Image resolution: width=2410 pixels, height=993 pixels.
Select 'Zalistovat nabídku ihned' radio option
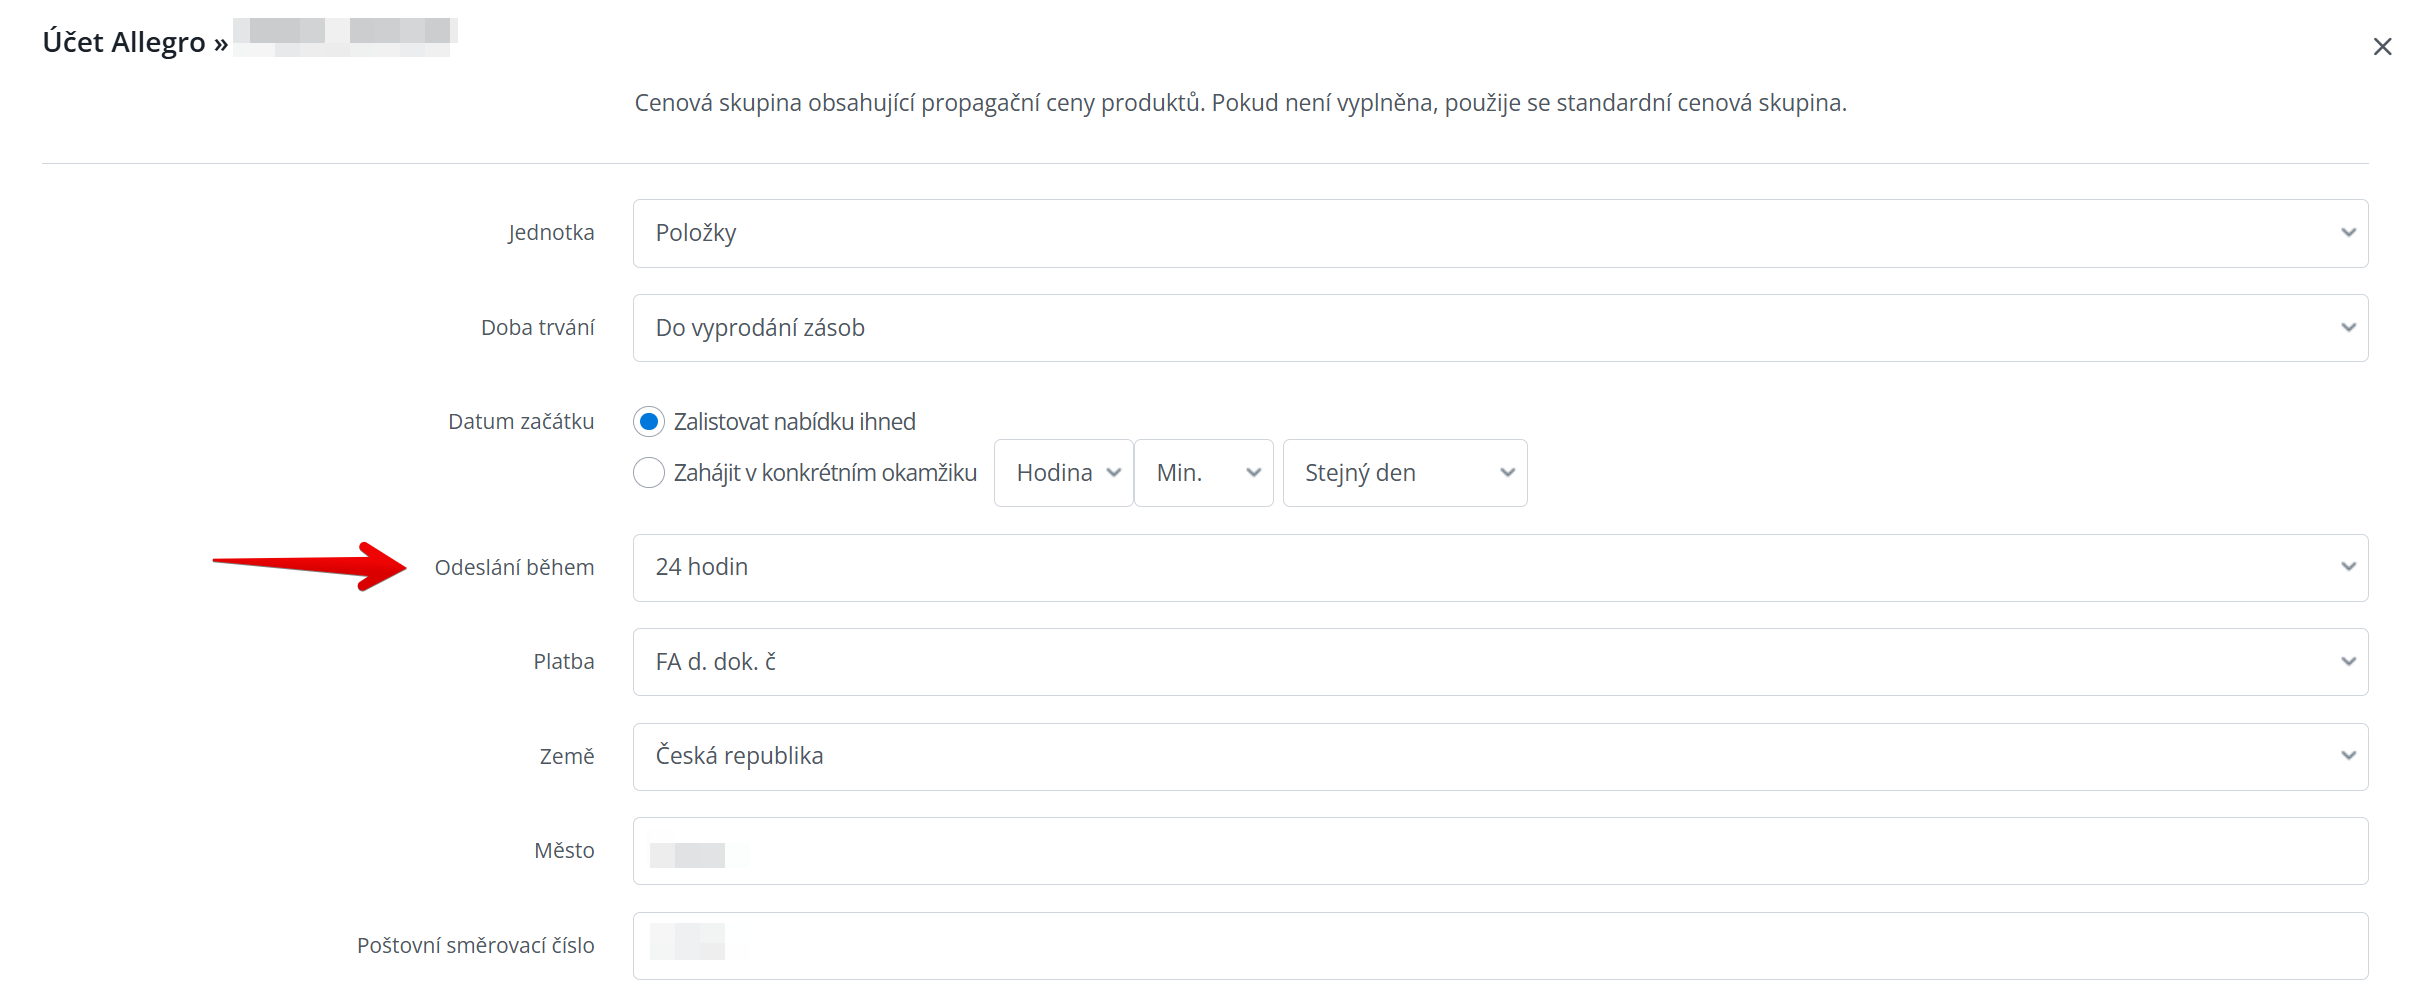[x=649, y=422]
